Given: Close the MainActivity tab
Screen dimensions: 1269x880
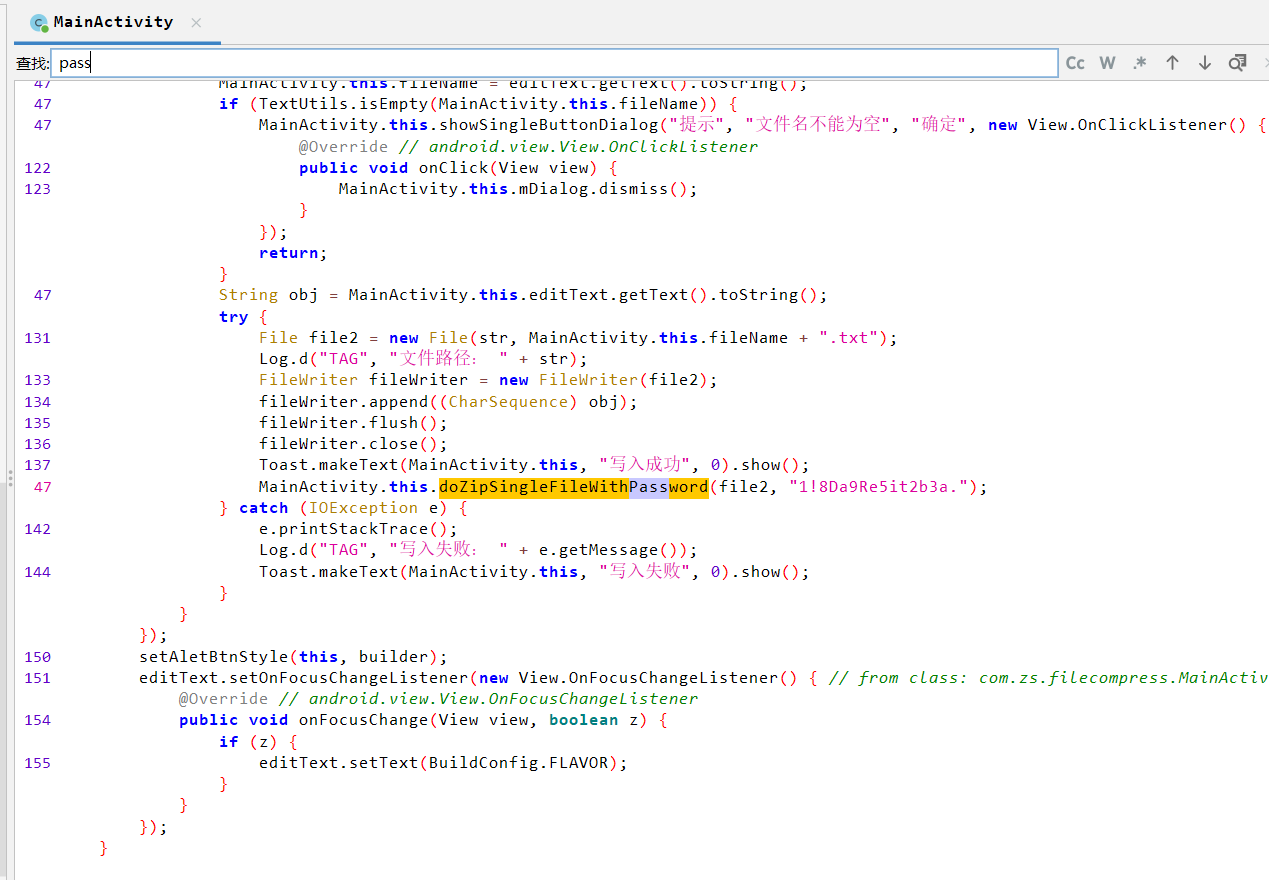Looking at the screenshot, I should tap(196, 22).
